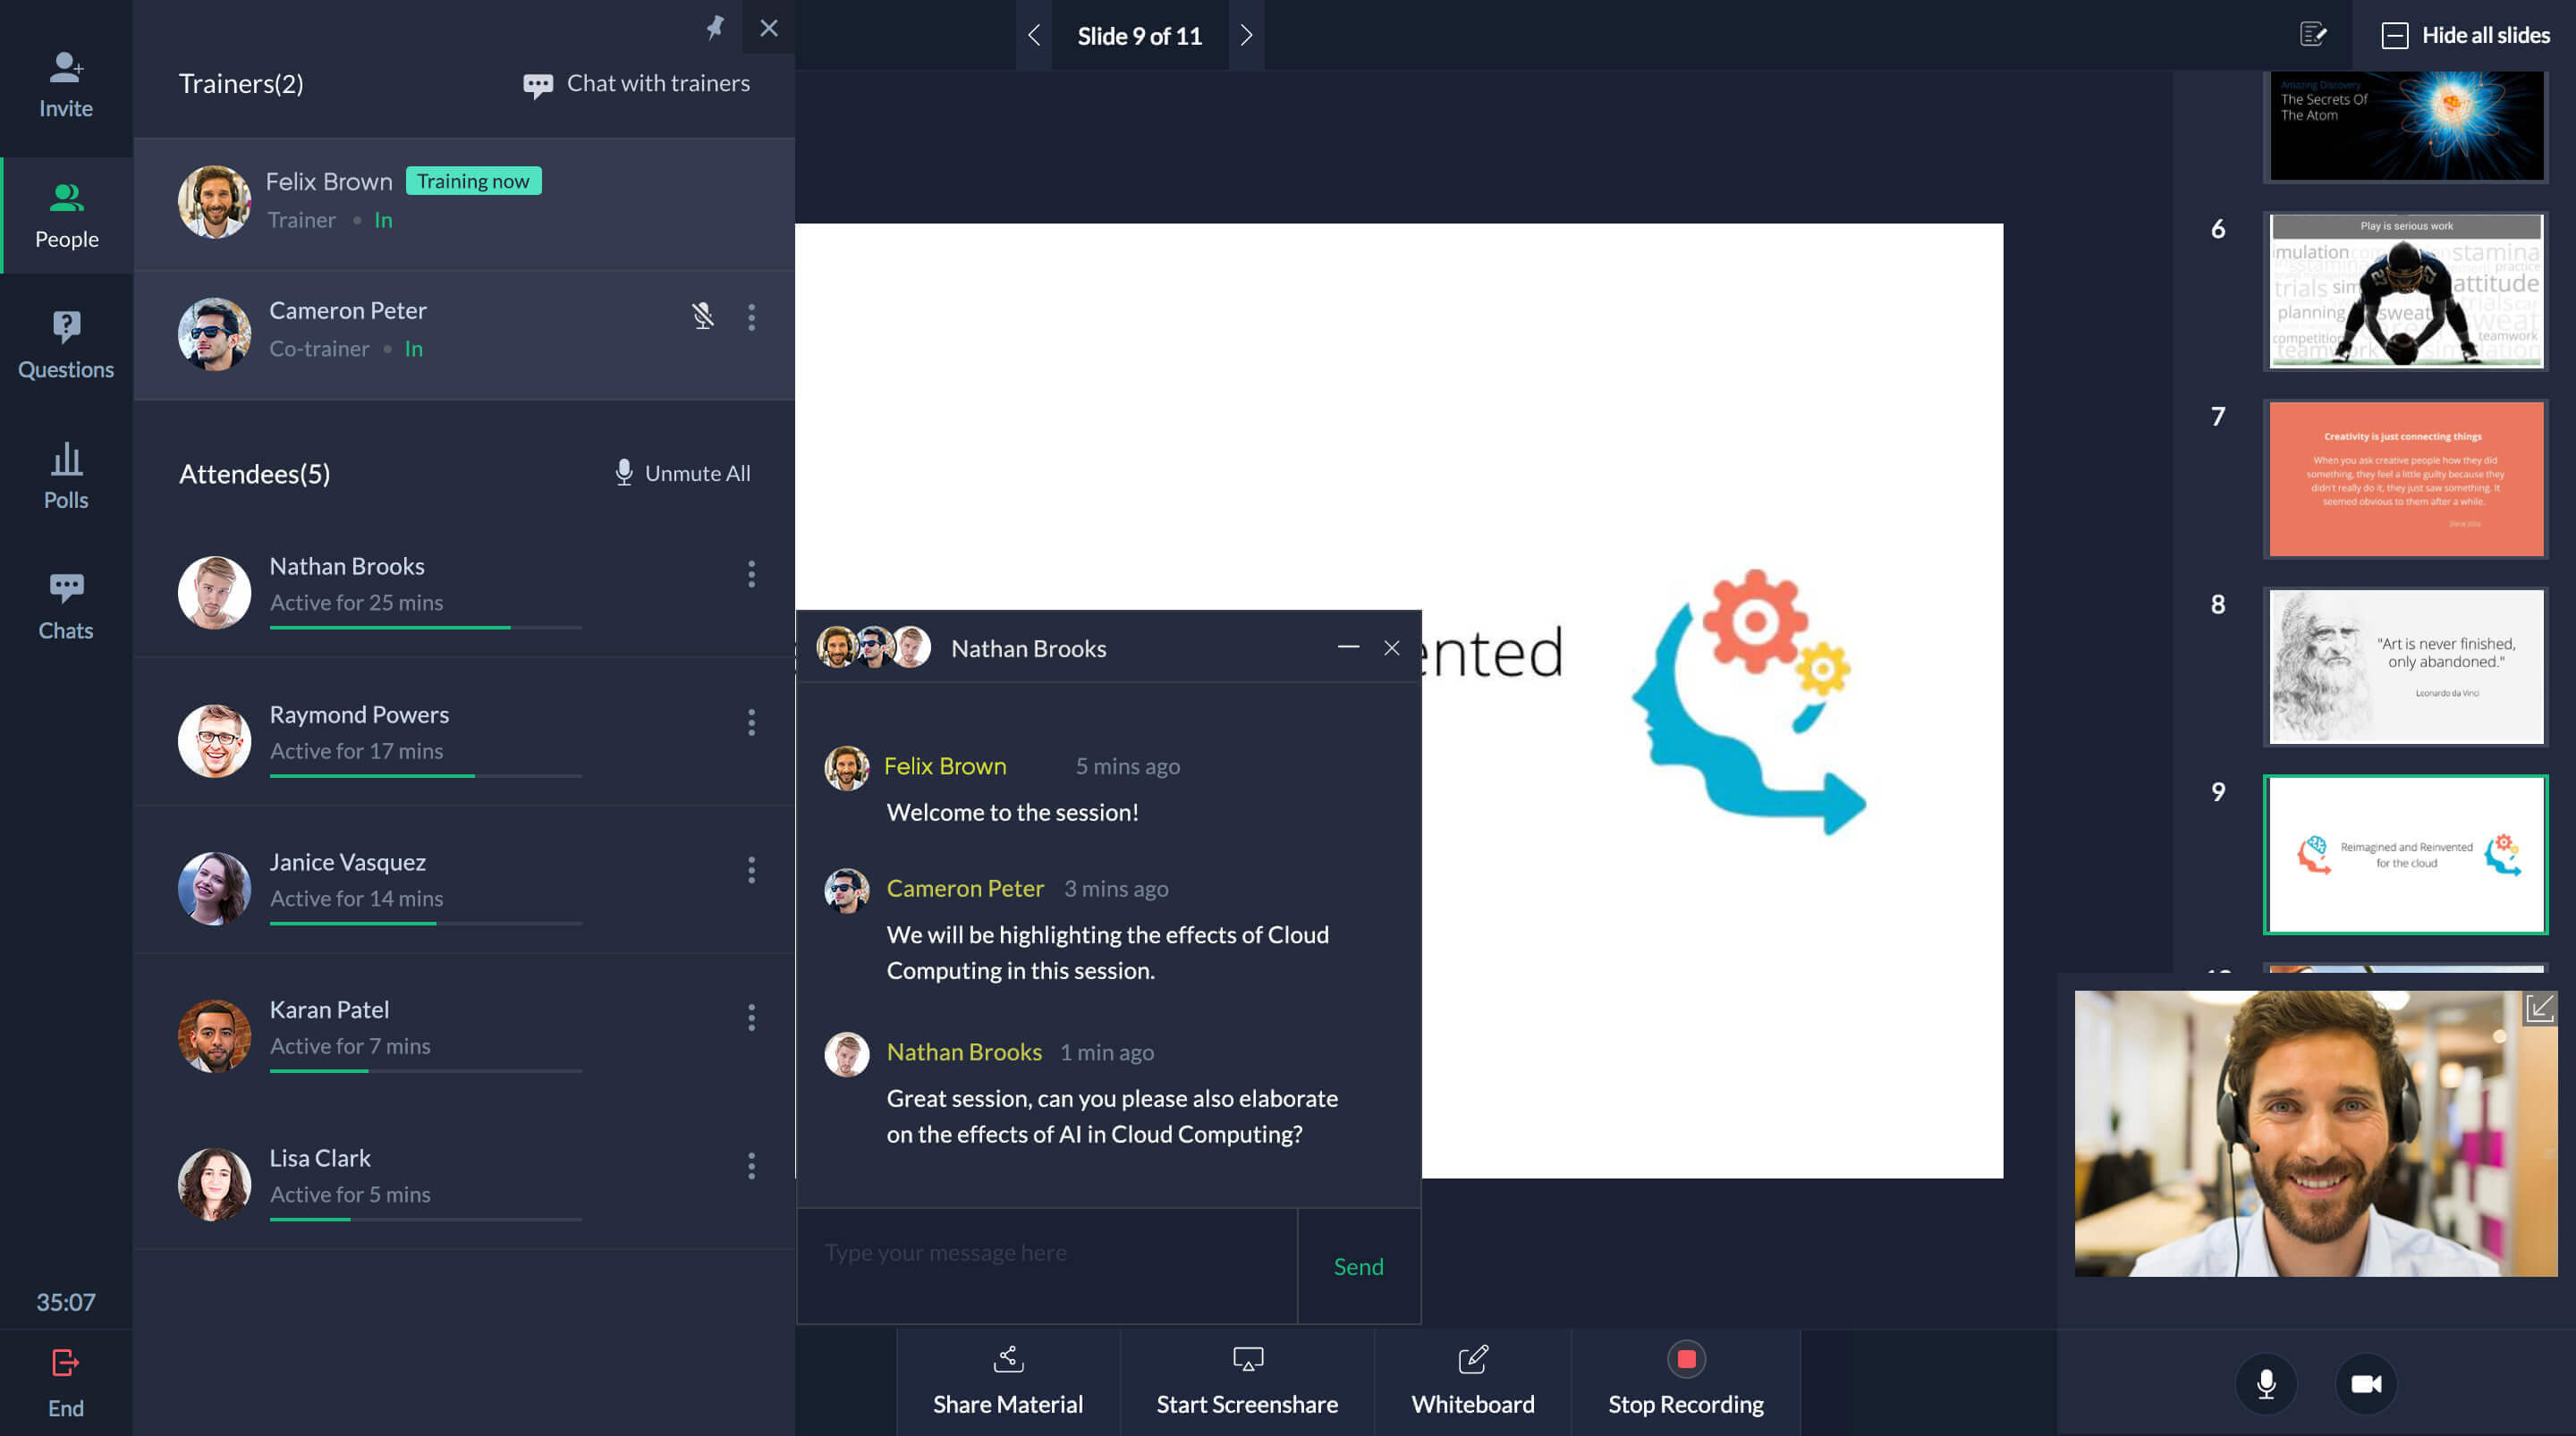The width and height of the screenshot is (2576, 1436).
Task: Expand options for Karan Patel attendee
Action: coord(751,1017)
